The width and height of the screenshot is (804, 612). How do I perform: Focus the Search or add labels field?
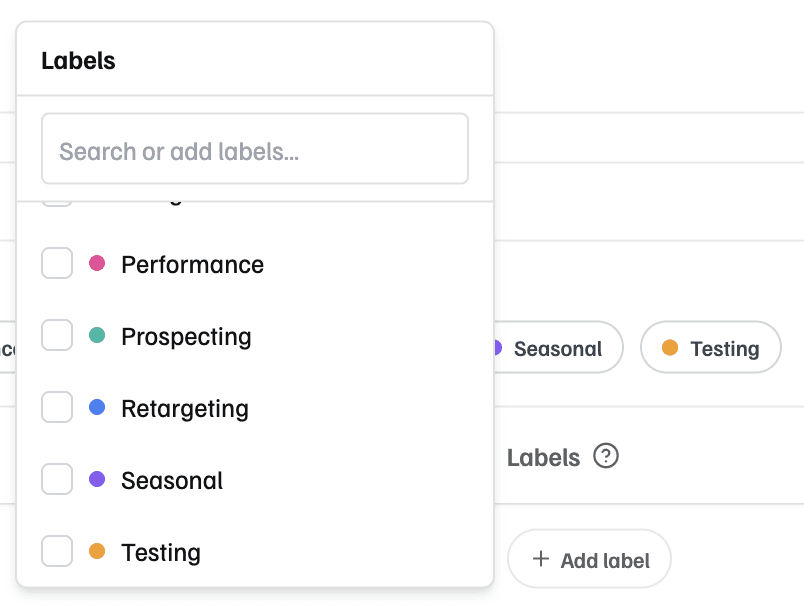click(x=255, y=149)
